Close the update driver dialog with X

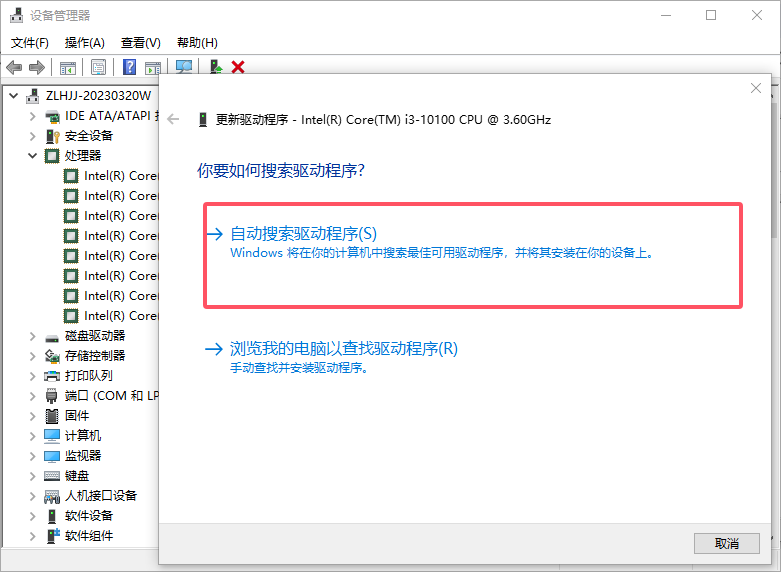tap(756, 88)
